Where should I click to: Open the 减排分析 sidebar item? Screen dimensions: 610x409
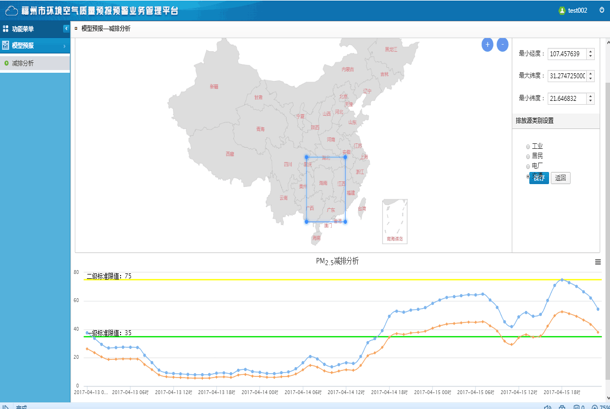(23, 63)
